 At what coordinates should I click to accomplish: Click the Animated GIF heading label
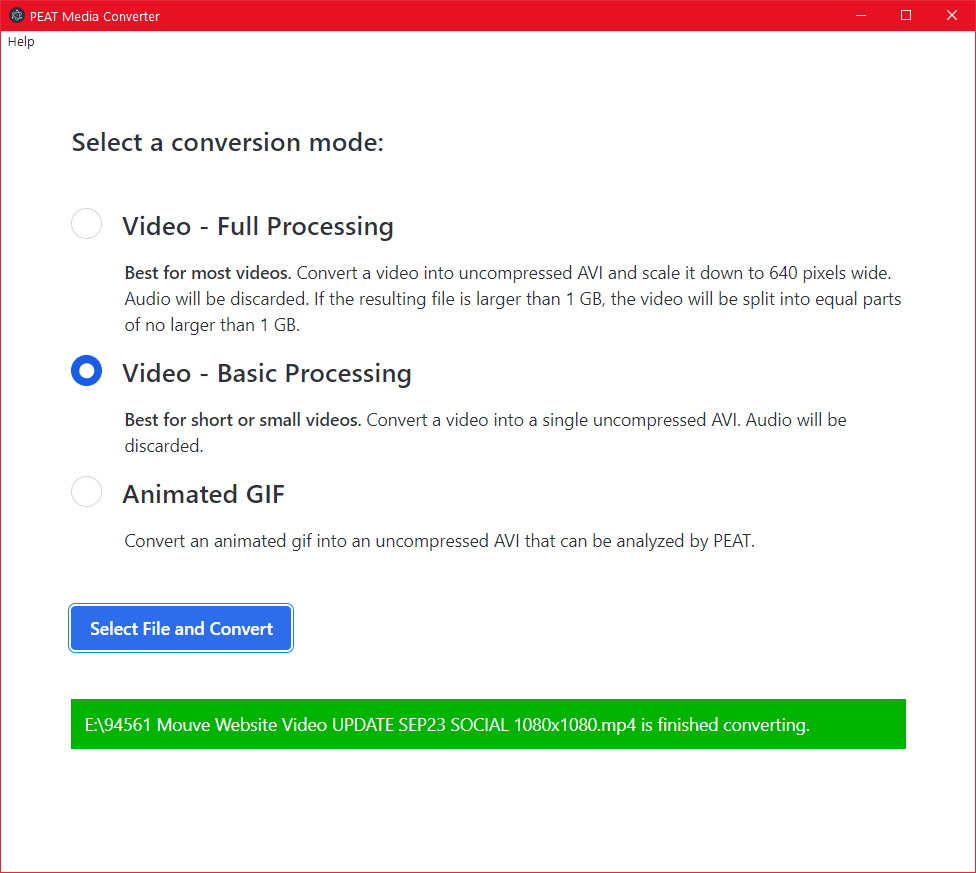[x=203, y=493]
